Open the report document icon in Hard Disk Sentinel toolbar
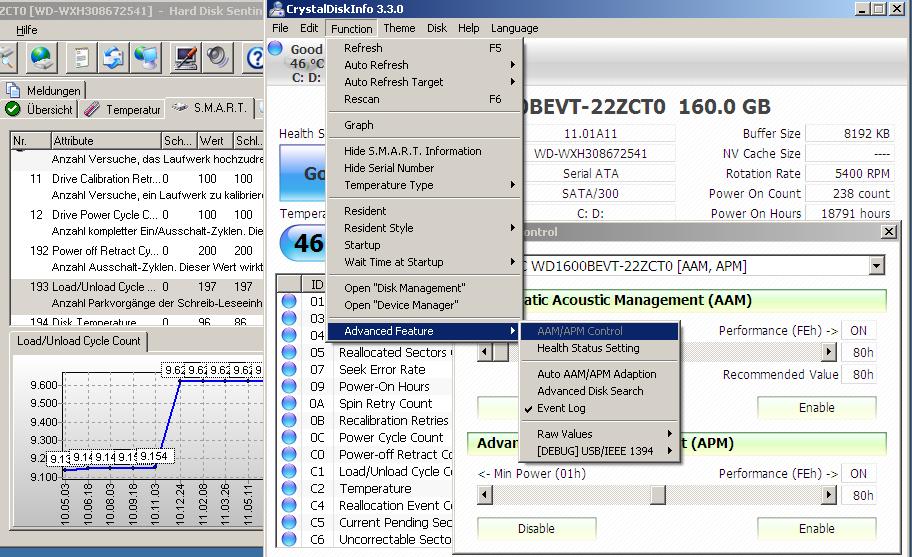Screen dimensions: 912x557 coord(81,58)
